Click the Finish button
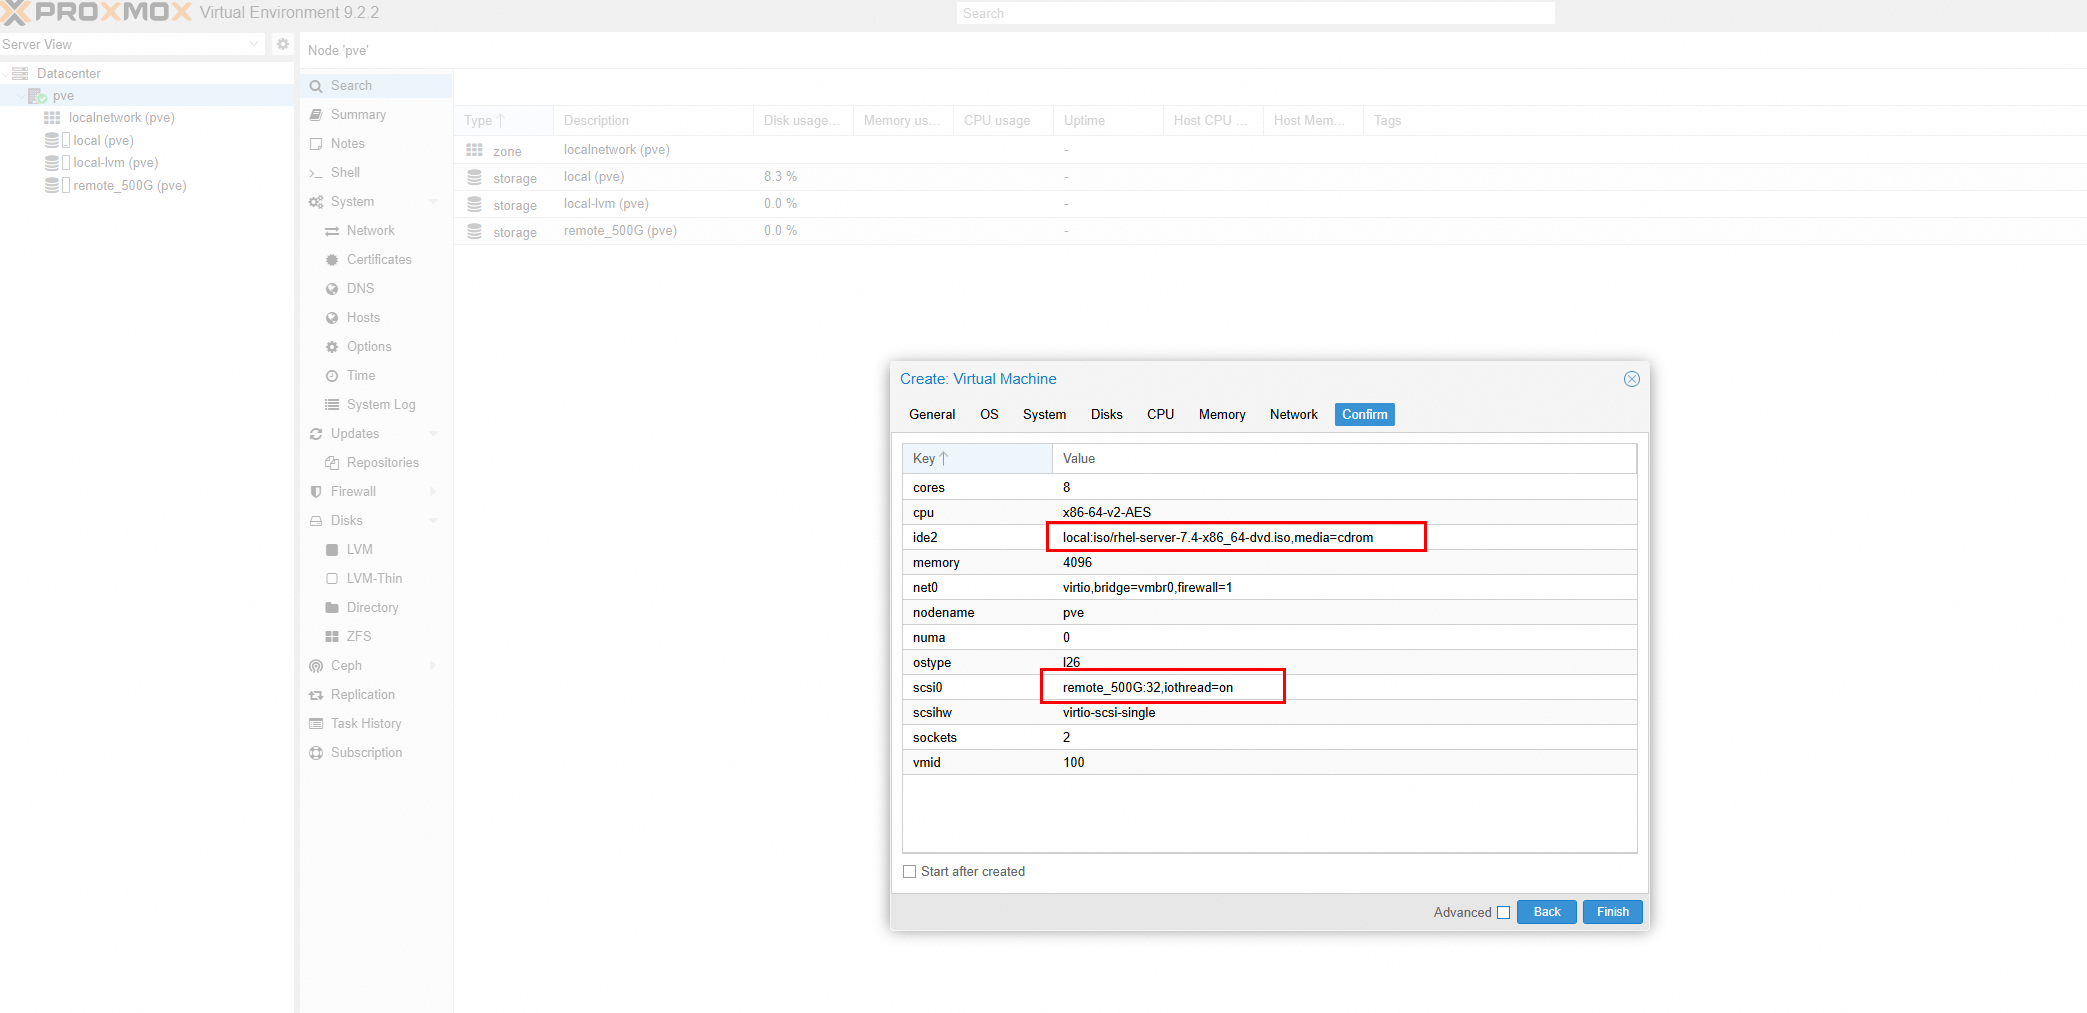2087x1013 pixels. pyautogui.click(x=1612, y=912)
